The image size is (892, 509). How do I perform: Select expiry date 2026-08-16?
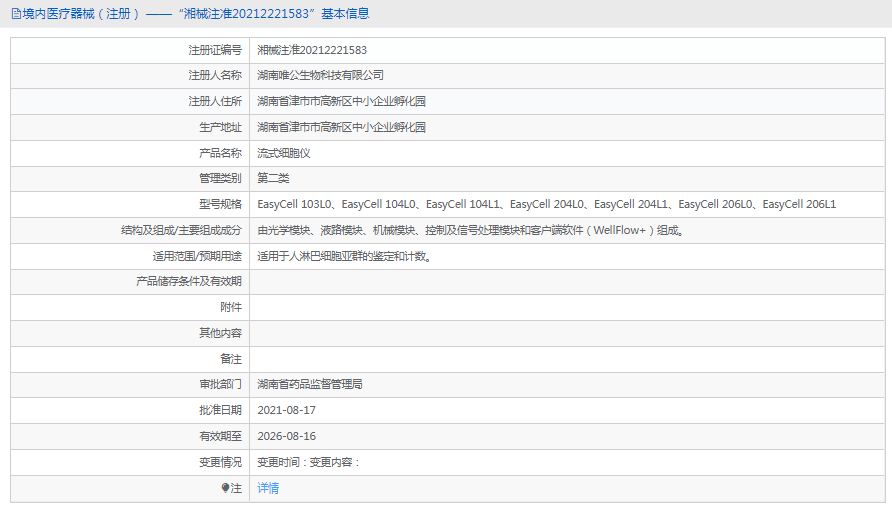pos(287,436)
